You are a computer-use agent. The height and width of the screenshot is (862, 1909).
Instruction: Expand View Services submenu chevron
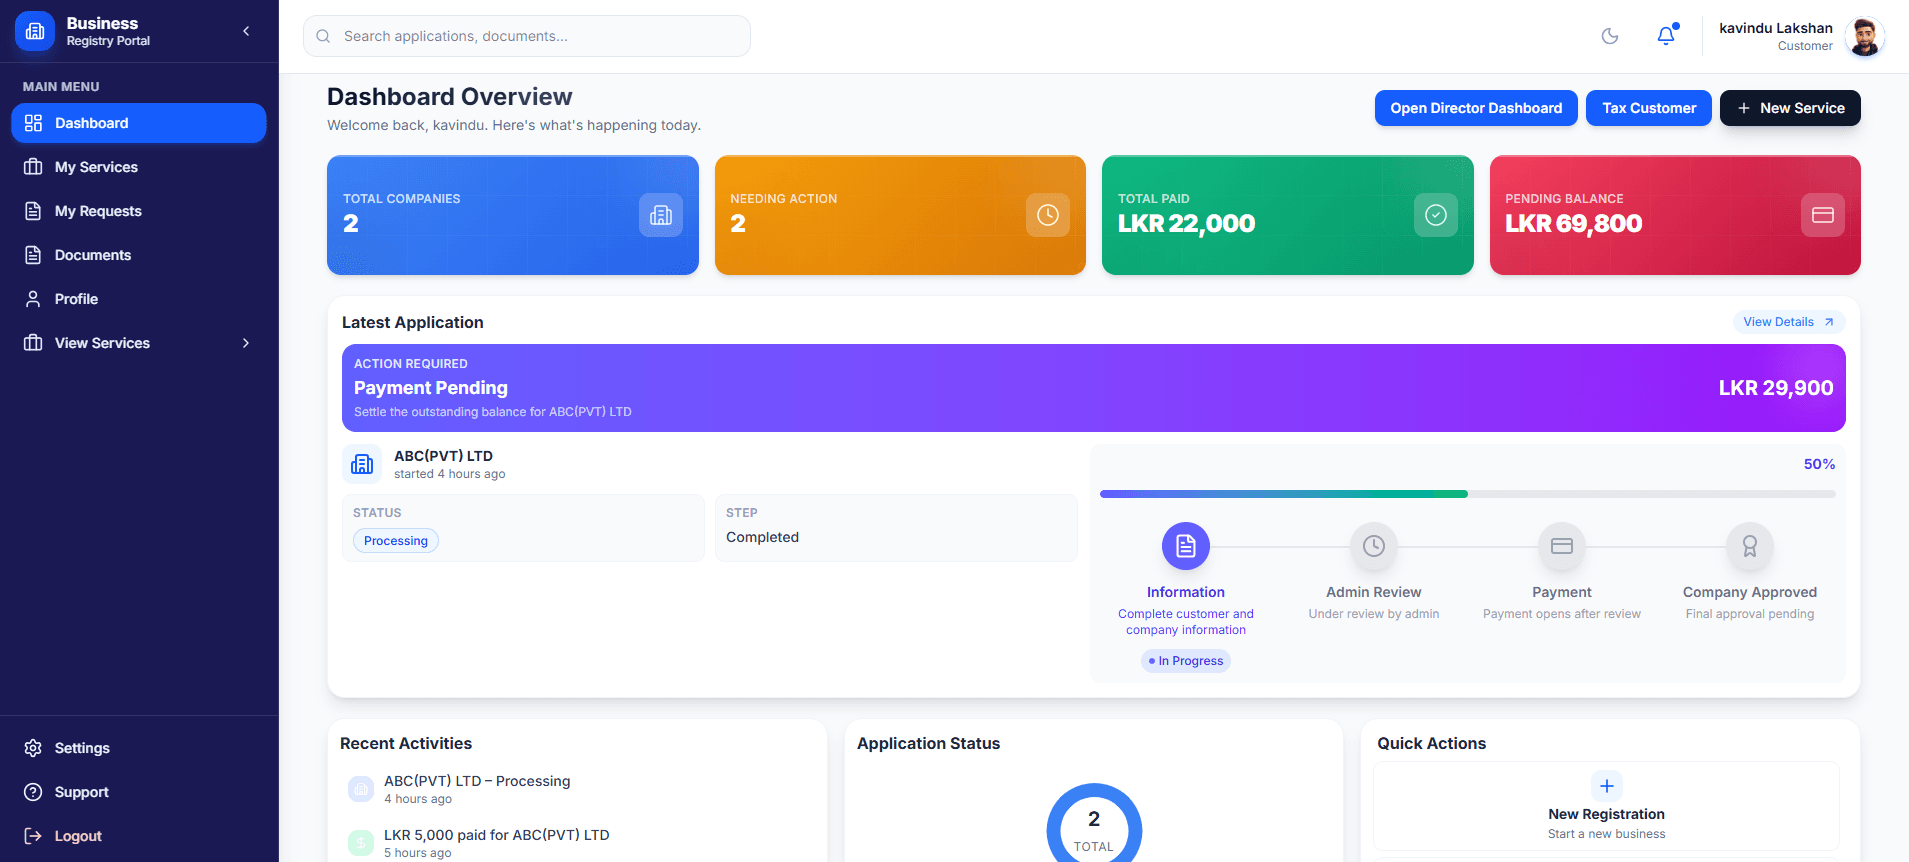(246, 343)
